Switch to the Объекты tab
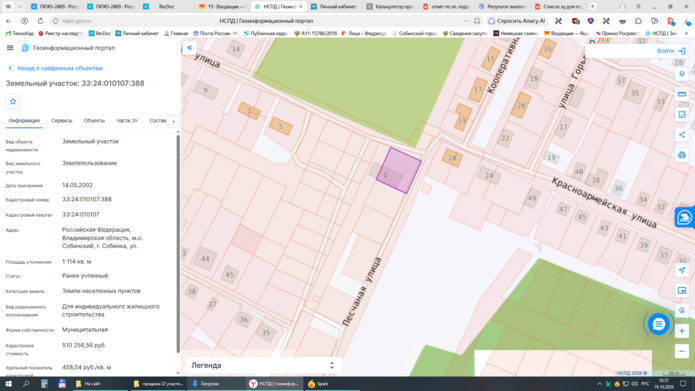The image size is (695, 391). pyautogui.click(x=94, y=121)
